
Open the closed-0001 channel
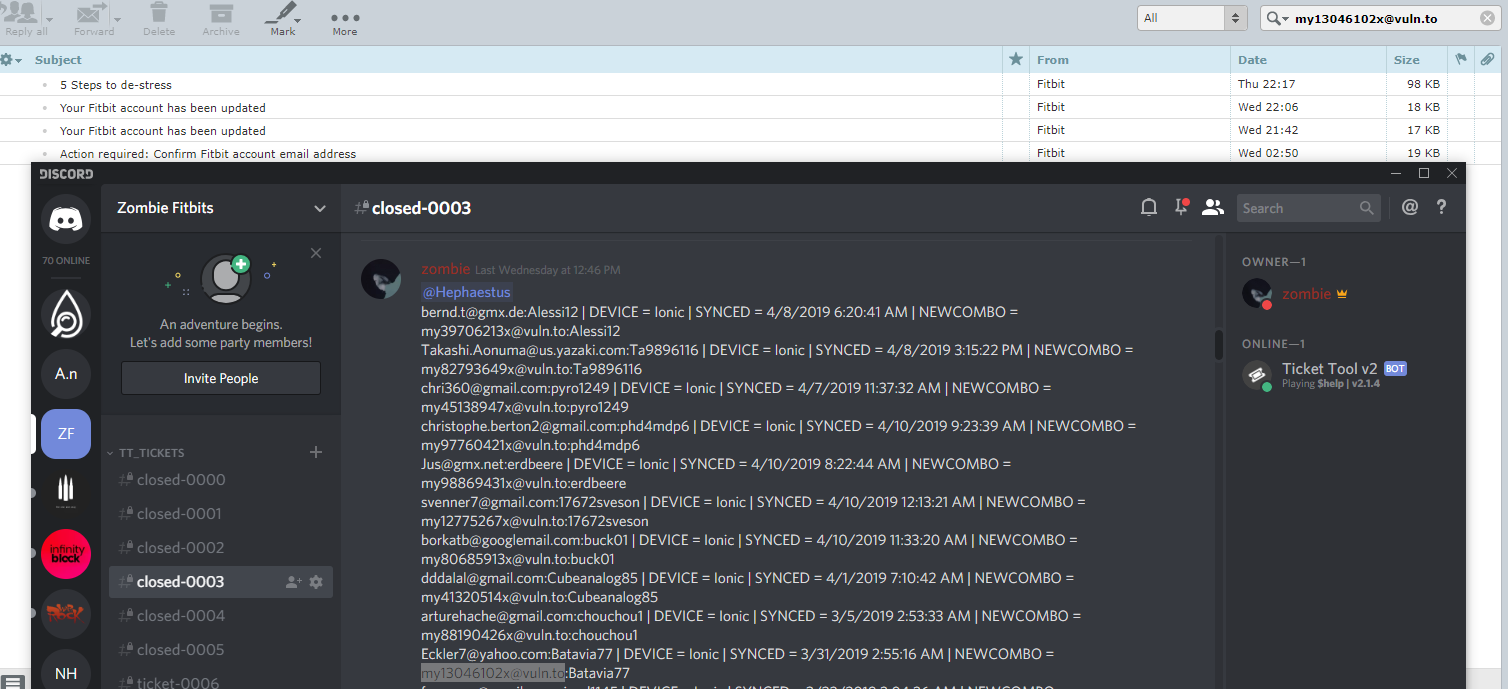coord(220,514)
